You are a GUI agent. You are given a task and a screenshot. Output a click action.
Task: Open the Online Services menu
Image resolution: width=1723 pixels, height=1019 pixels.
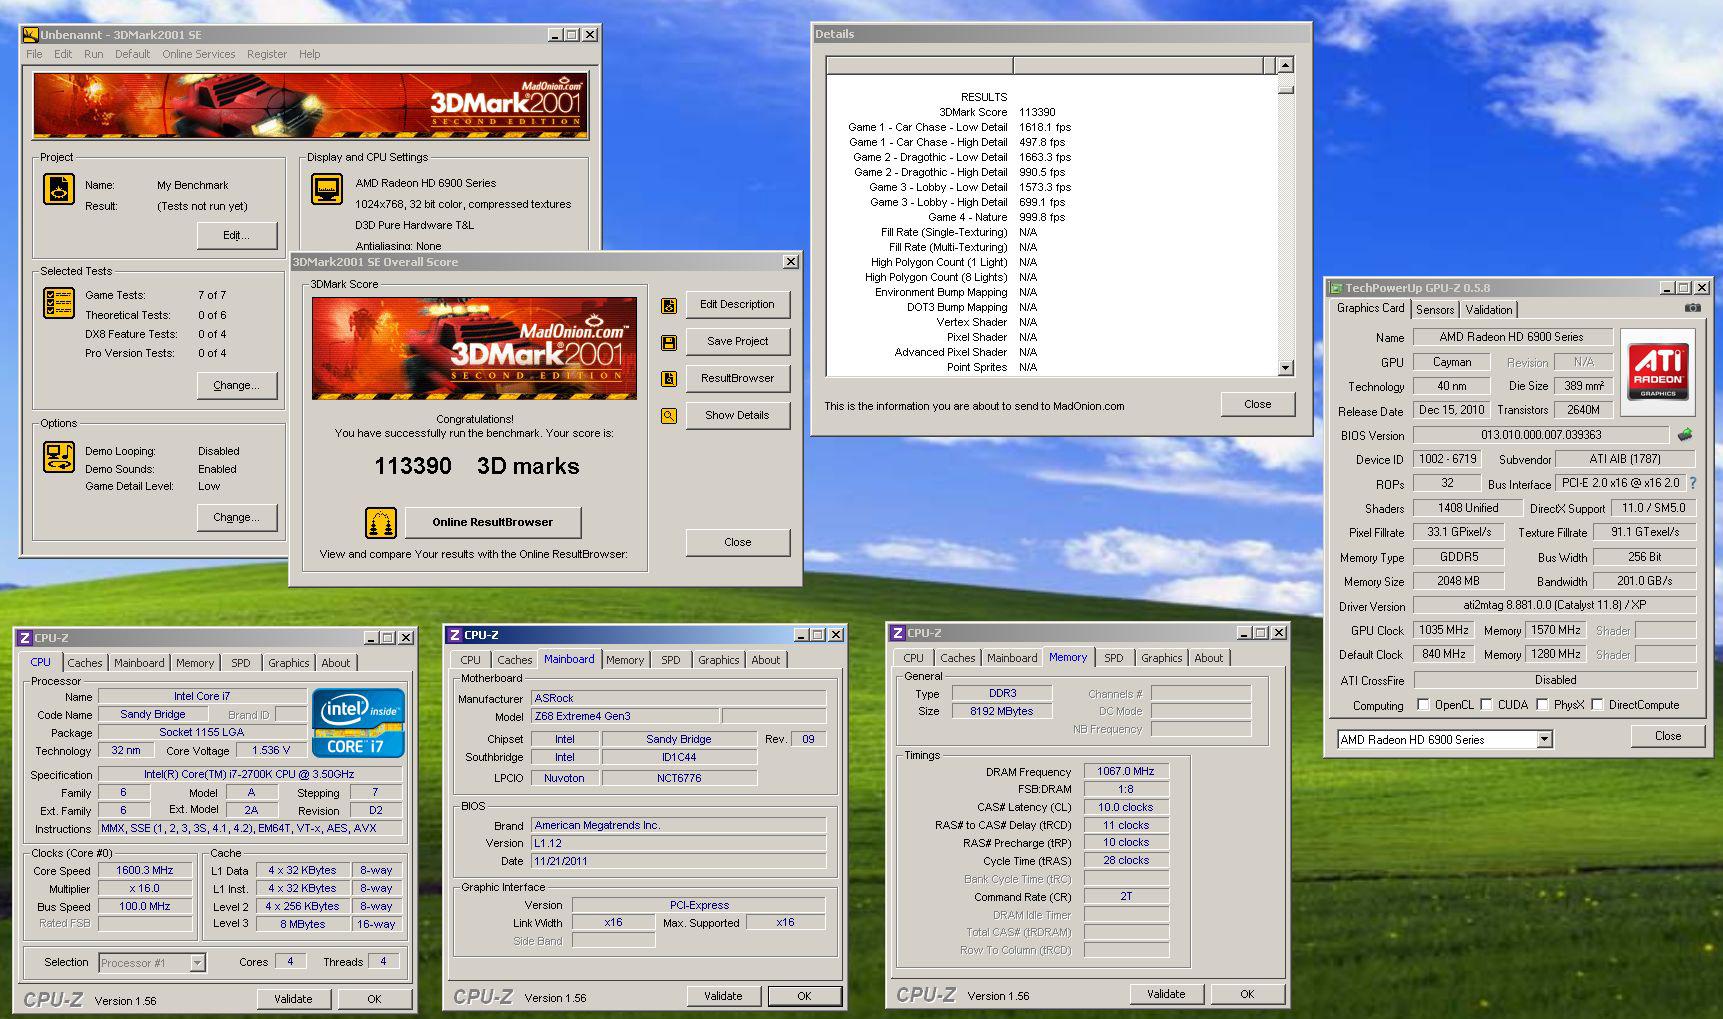[x=199, y=54]
